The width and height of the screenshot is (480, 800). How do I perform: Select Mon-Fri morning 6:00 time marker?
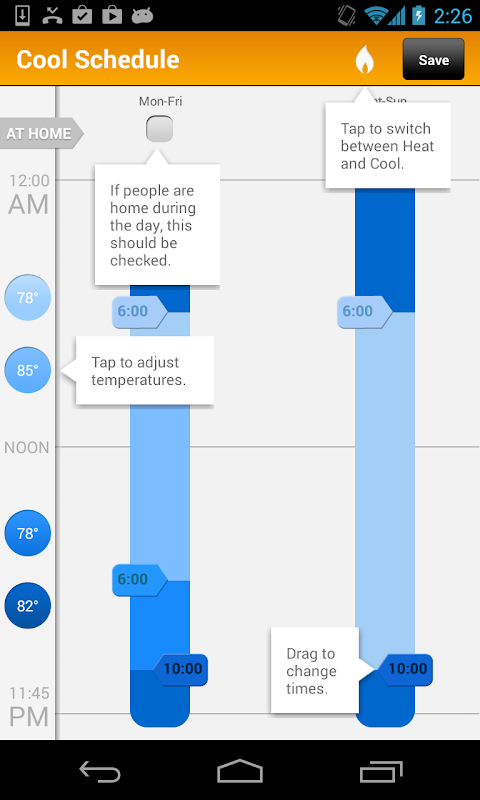click(x=140, y=312)
